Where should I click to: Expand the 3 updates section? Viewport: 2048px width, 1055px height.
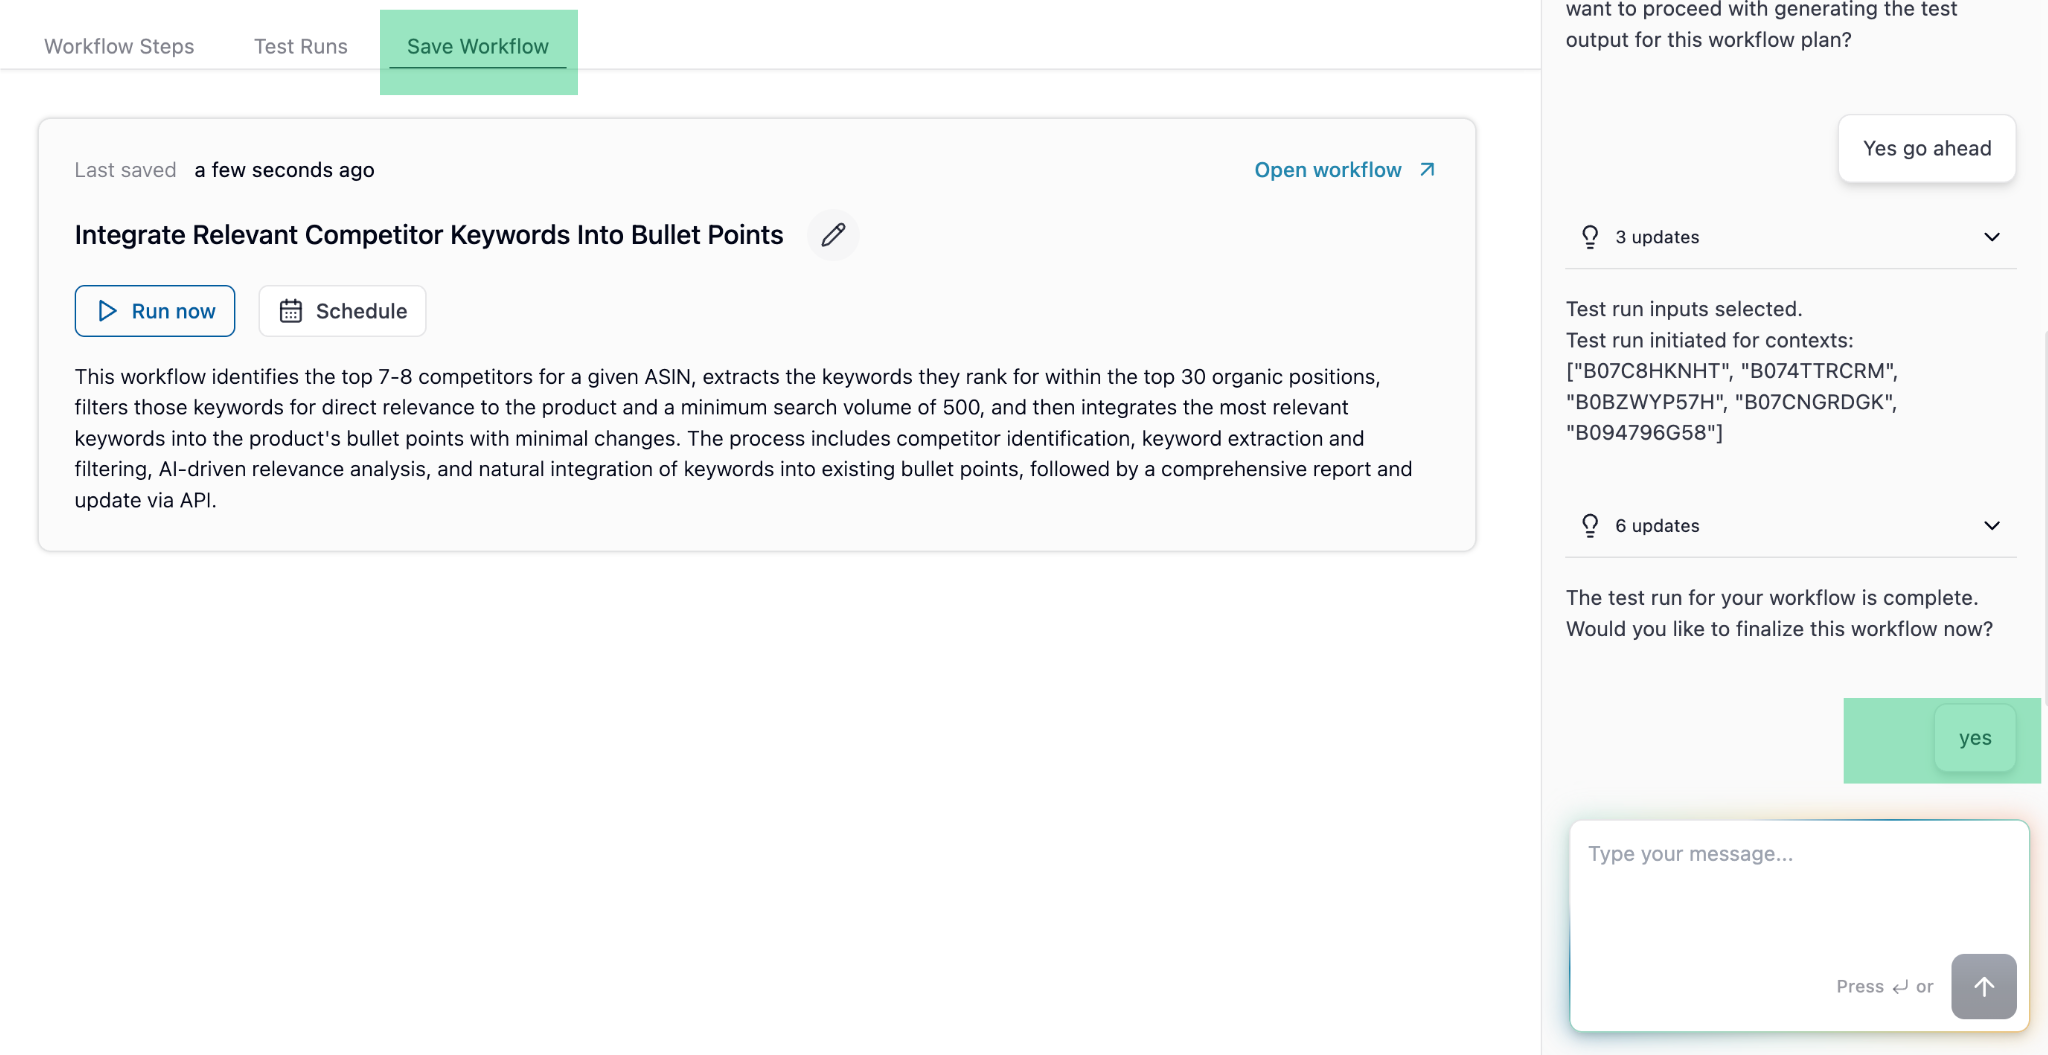click(1991, 237)
